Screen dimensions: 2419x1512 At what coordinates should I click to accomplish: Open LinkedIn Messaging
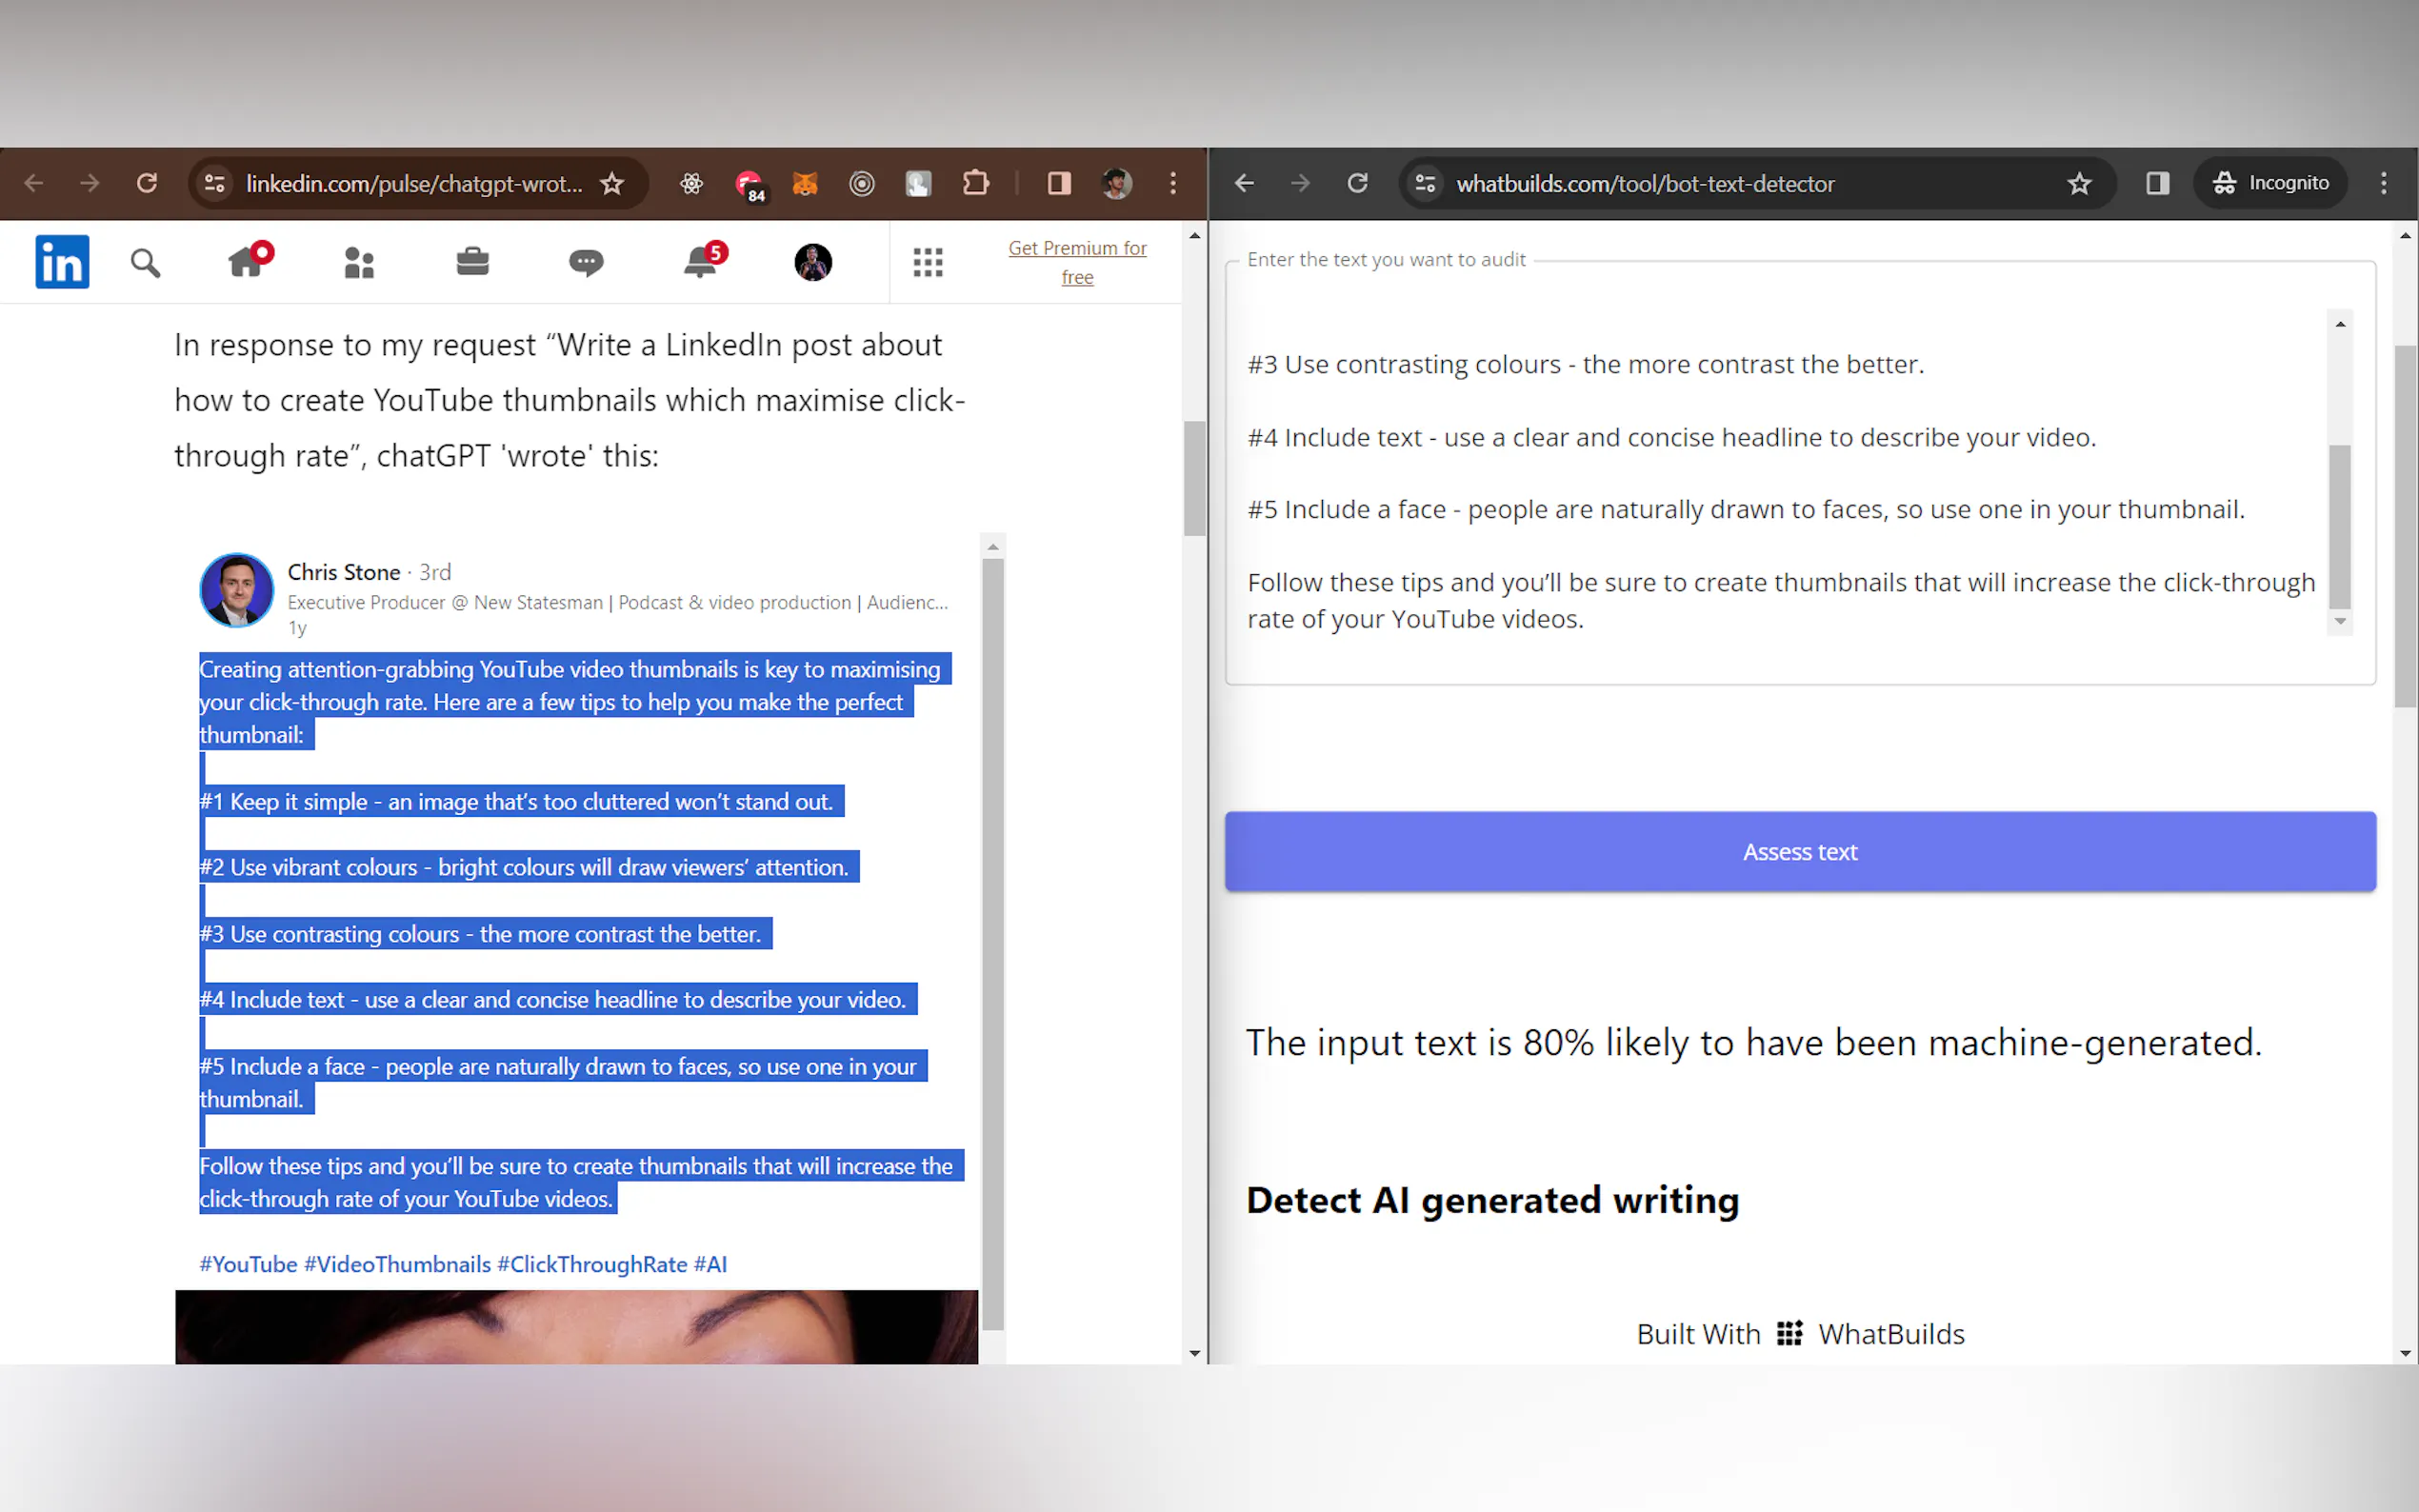tap(586, 262)
